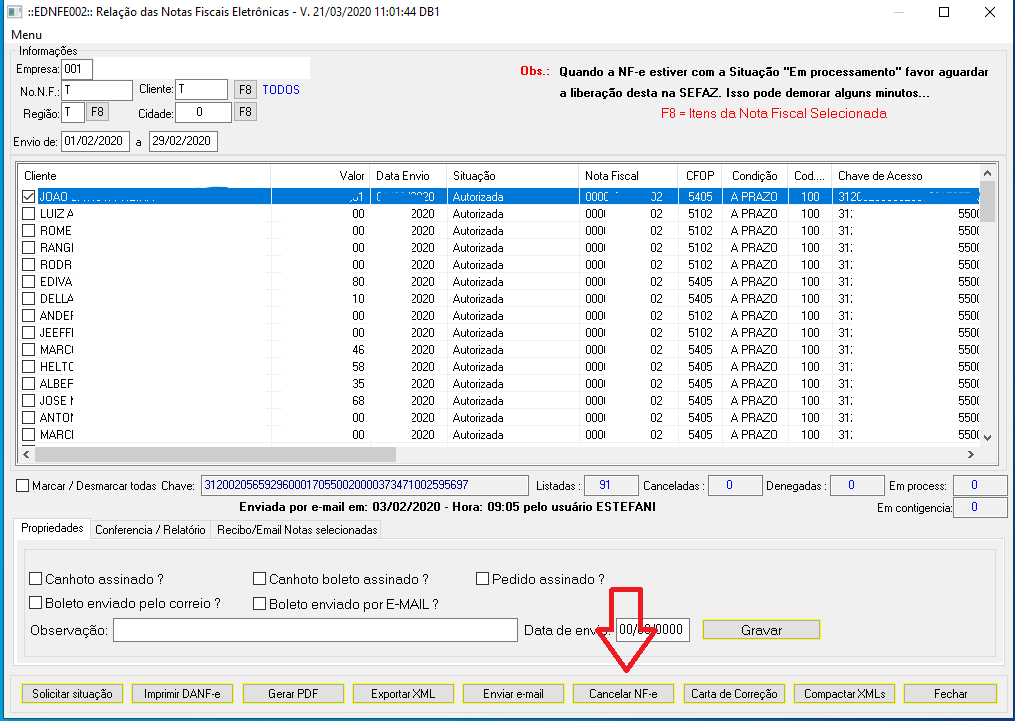Image resolution: width=1015 pixels, height=721 pixels.
Task: Export XML using Exportar XML button
Action: (x=402, y=693)
